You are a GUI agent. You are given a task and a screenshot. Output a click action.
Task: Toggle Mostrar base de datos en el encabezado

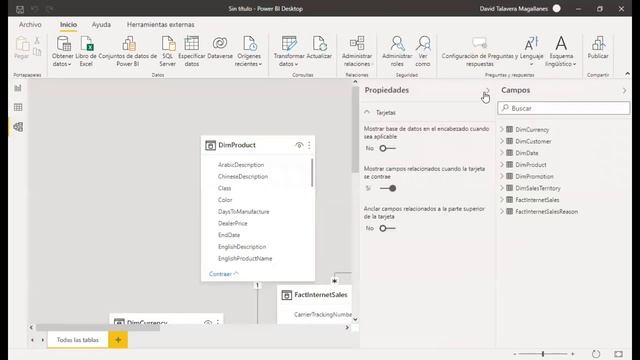[387, 148]
